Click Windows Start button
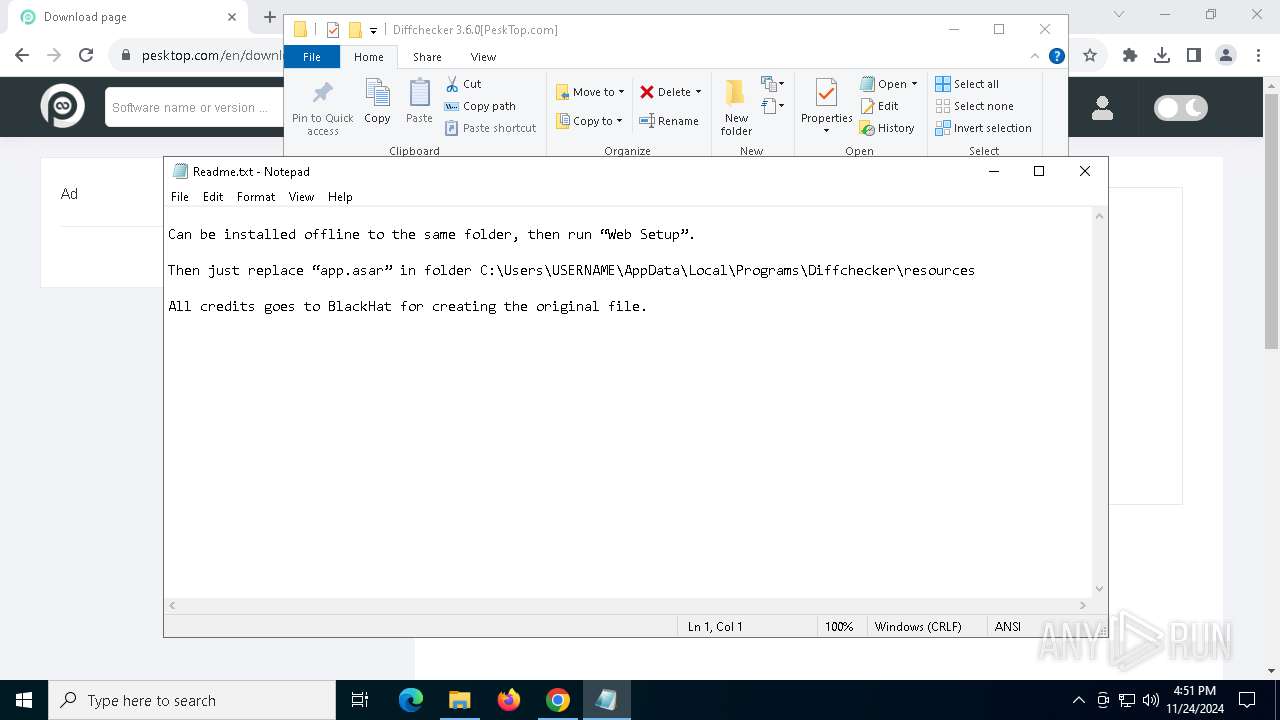This screenshot has width=1280, height=720. pos(24,700)
